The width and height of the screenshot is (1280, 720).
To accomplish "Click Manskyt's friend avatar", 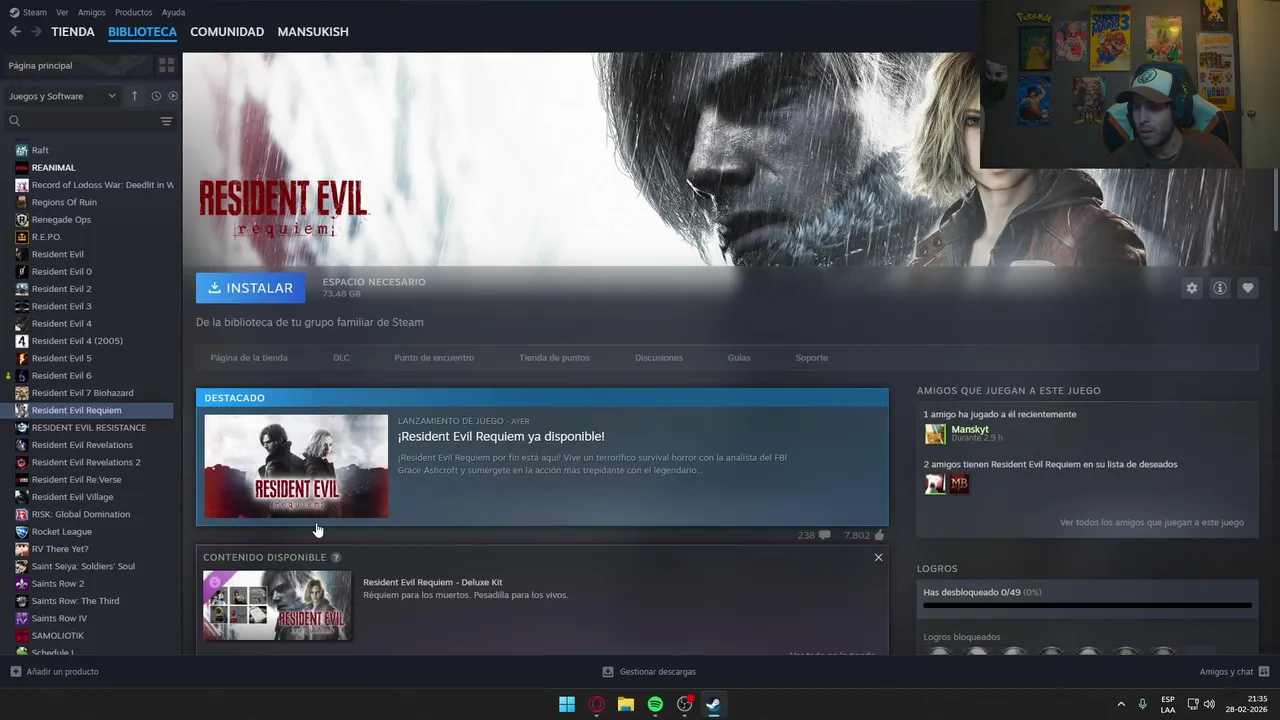I will (x=935, y=434).
